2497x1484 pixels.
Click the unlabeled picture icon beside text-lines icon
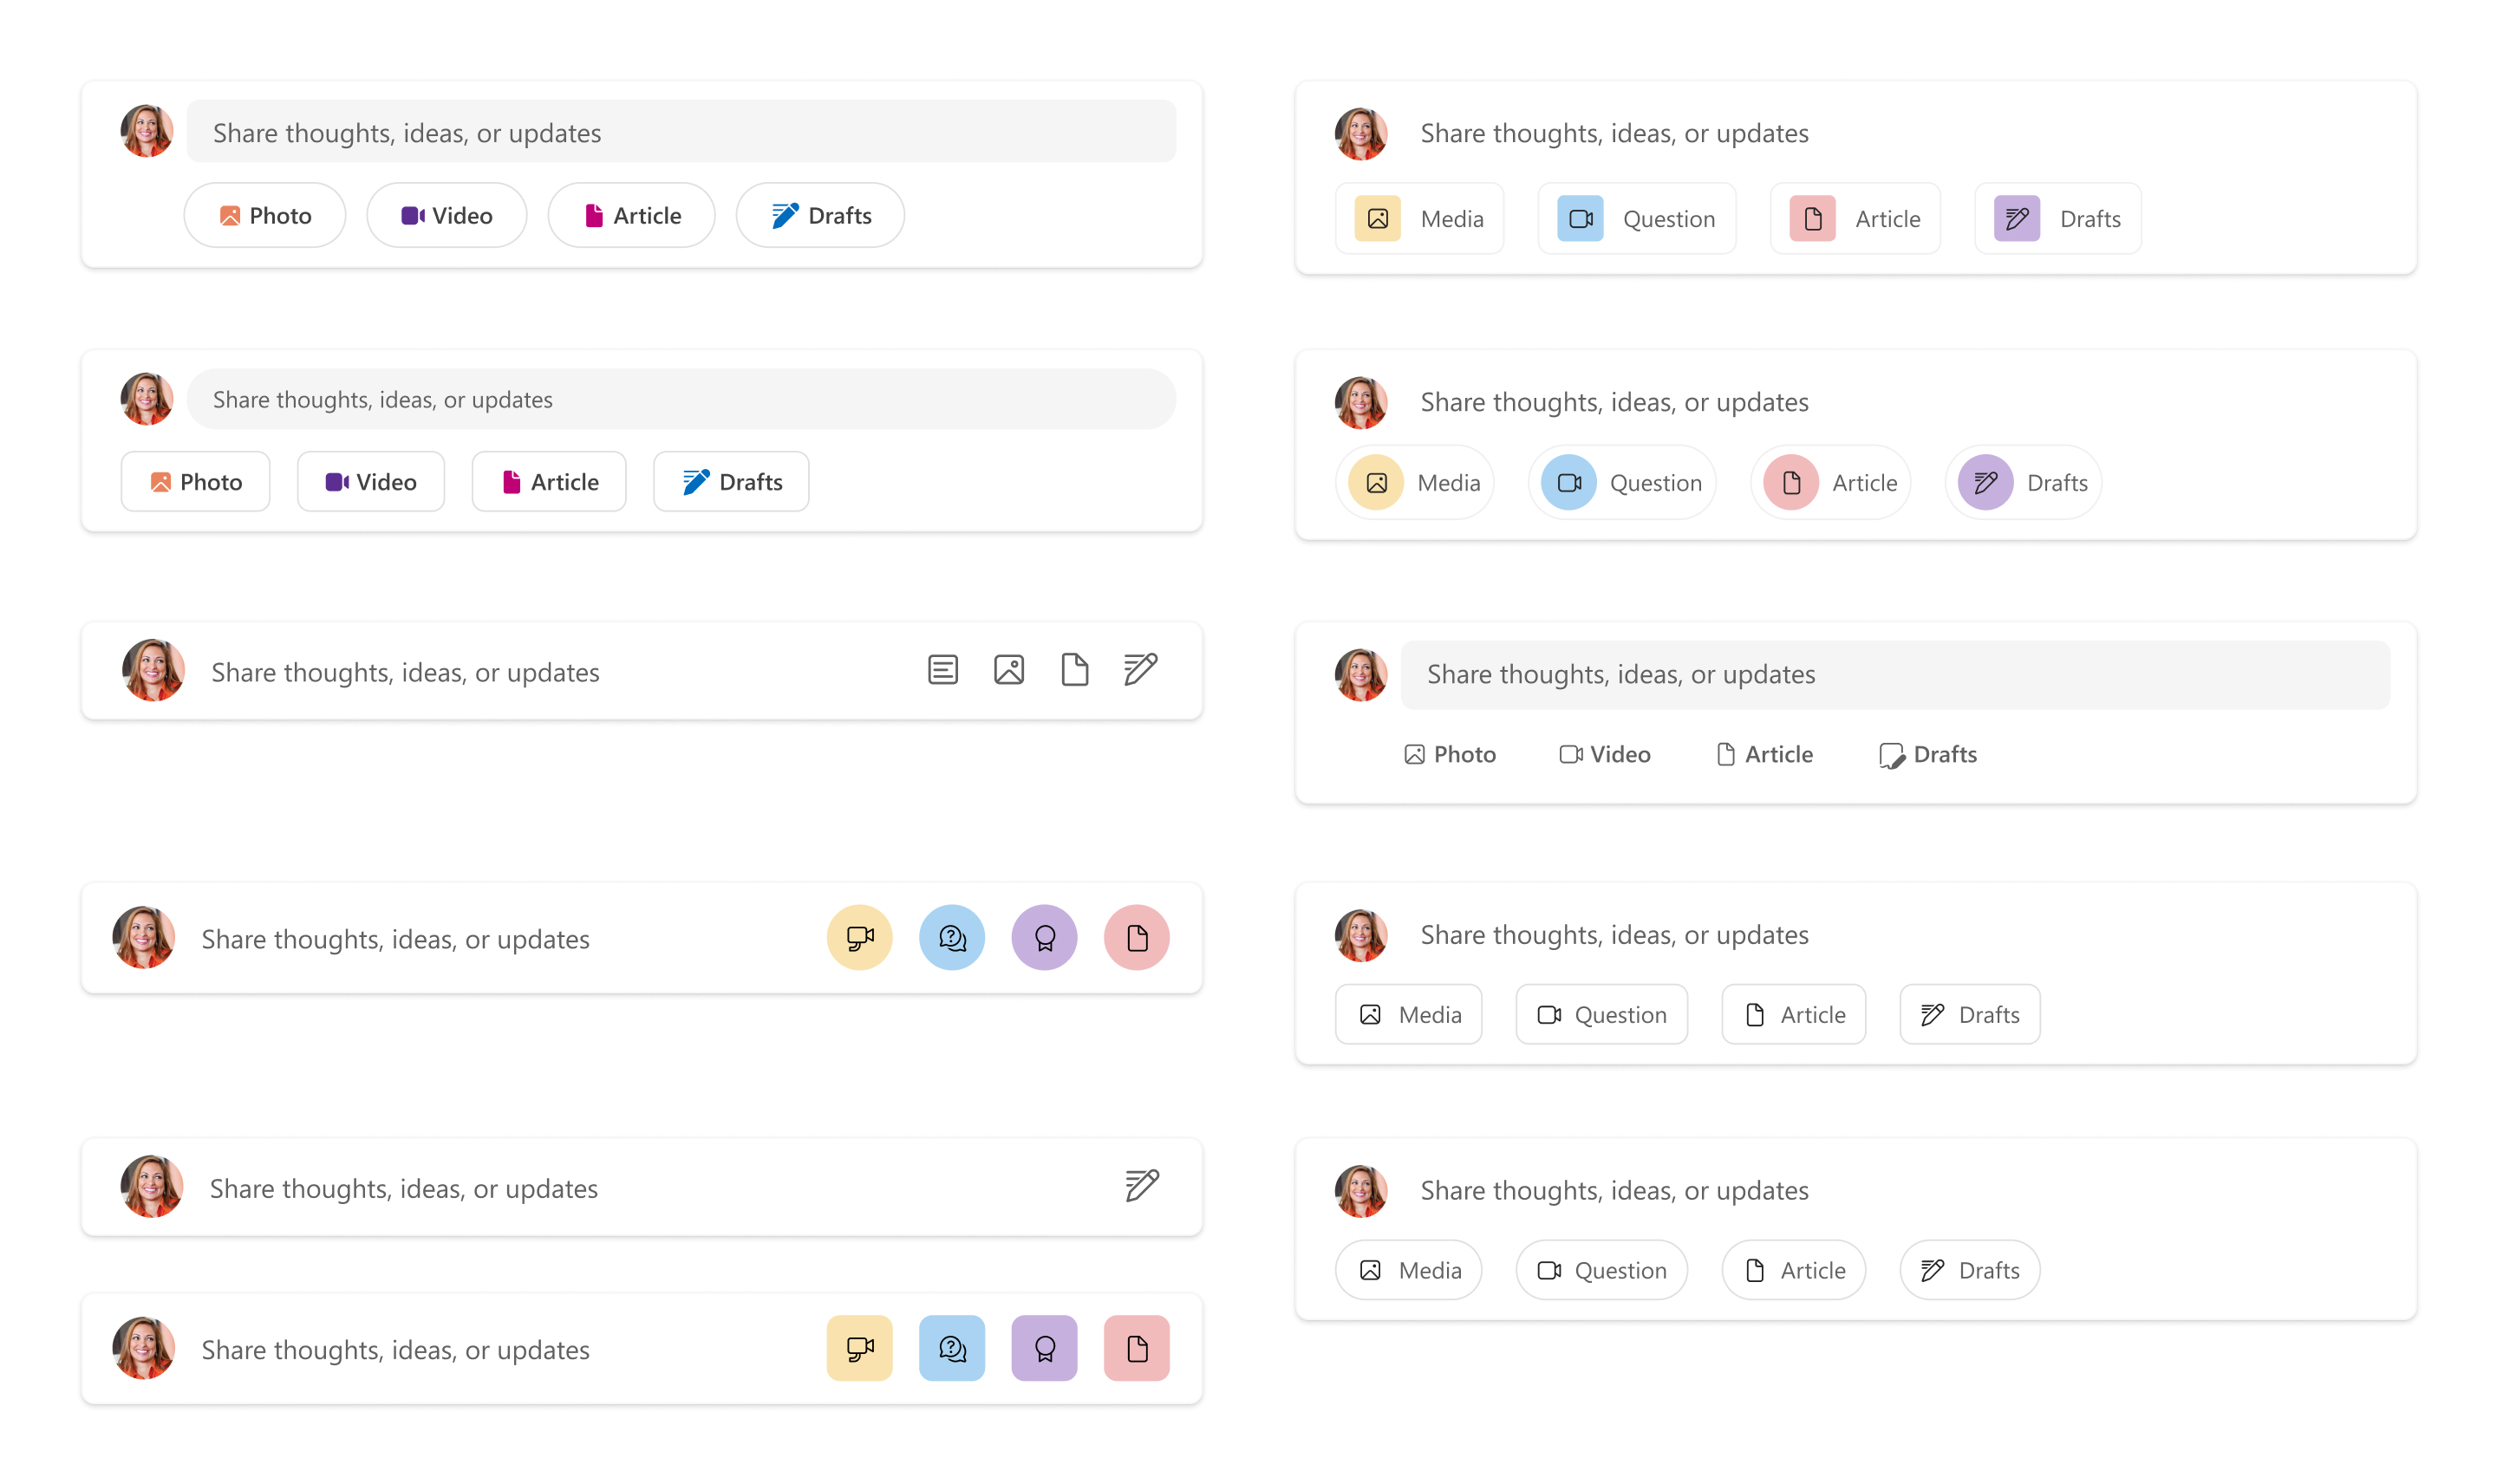coord(1008,669)
